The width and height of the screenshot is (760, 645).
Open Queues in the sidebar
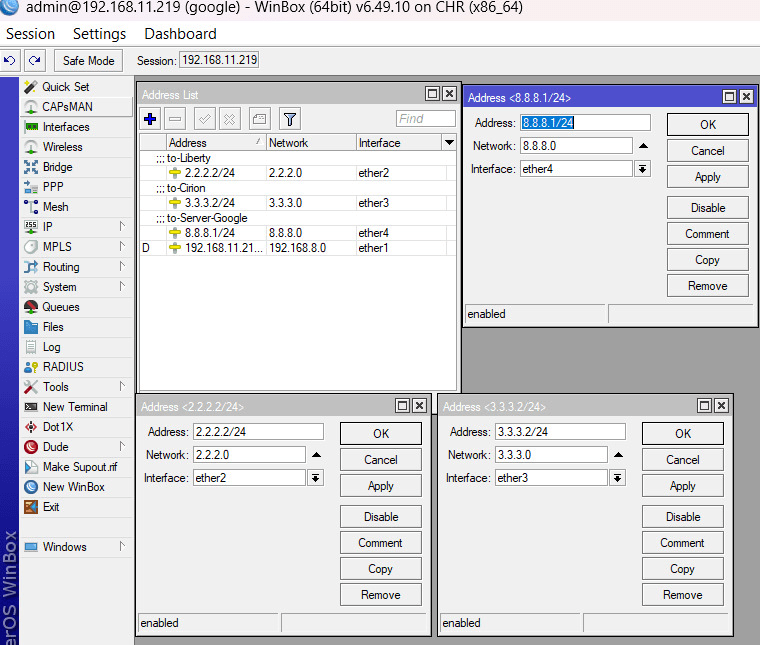77,307
